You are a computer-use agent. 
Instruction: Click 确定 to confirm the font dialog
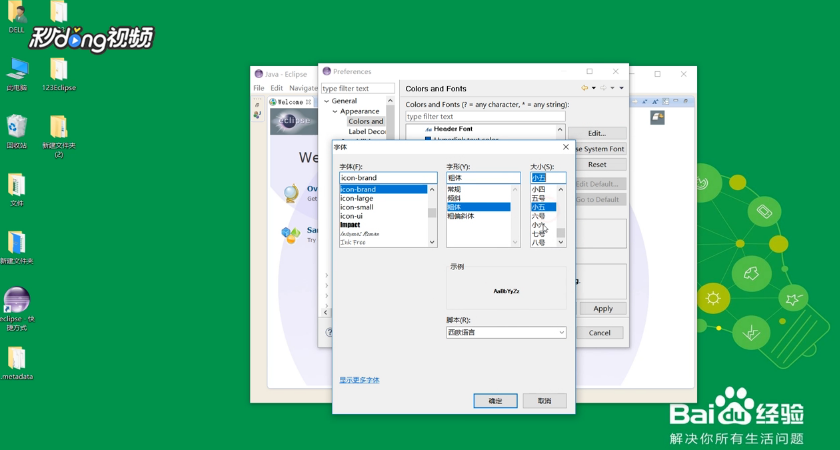496,401
